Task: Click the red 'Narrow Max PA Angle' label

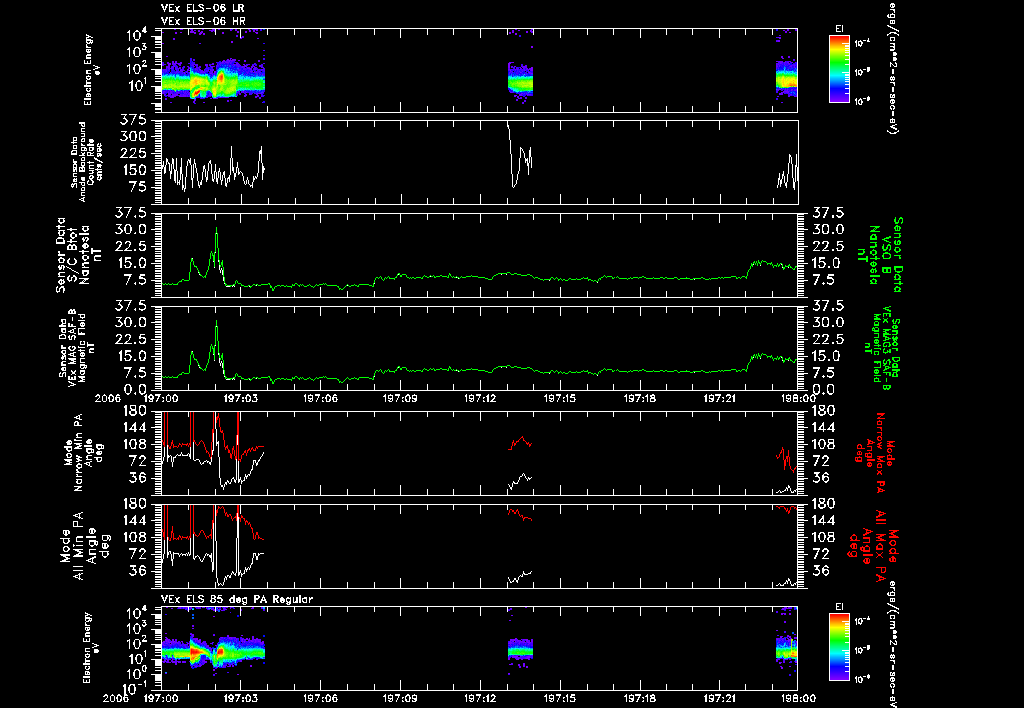Action: click(x=875, y=453)
